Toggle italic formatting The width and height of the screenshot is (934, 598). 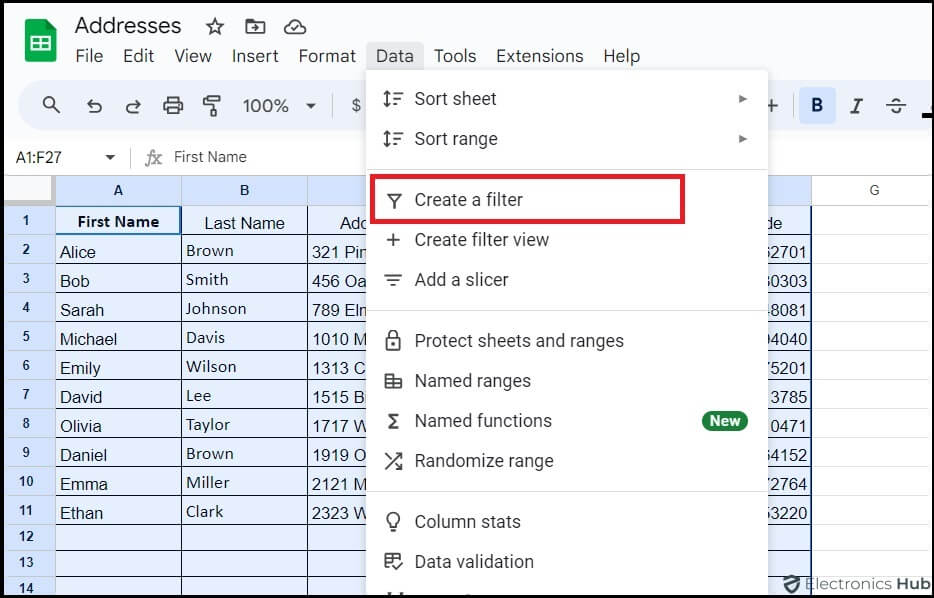tap(857, 104)
